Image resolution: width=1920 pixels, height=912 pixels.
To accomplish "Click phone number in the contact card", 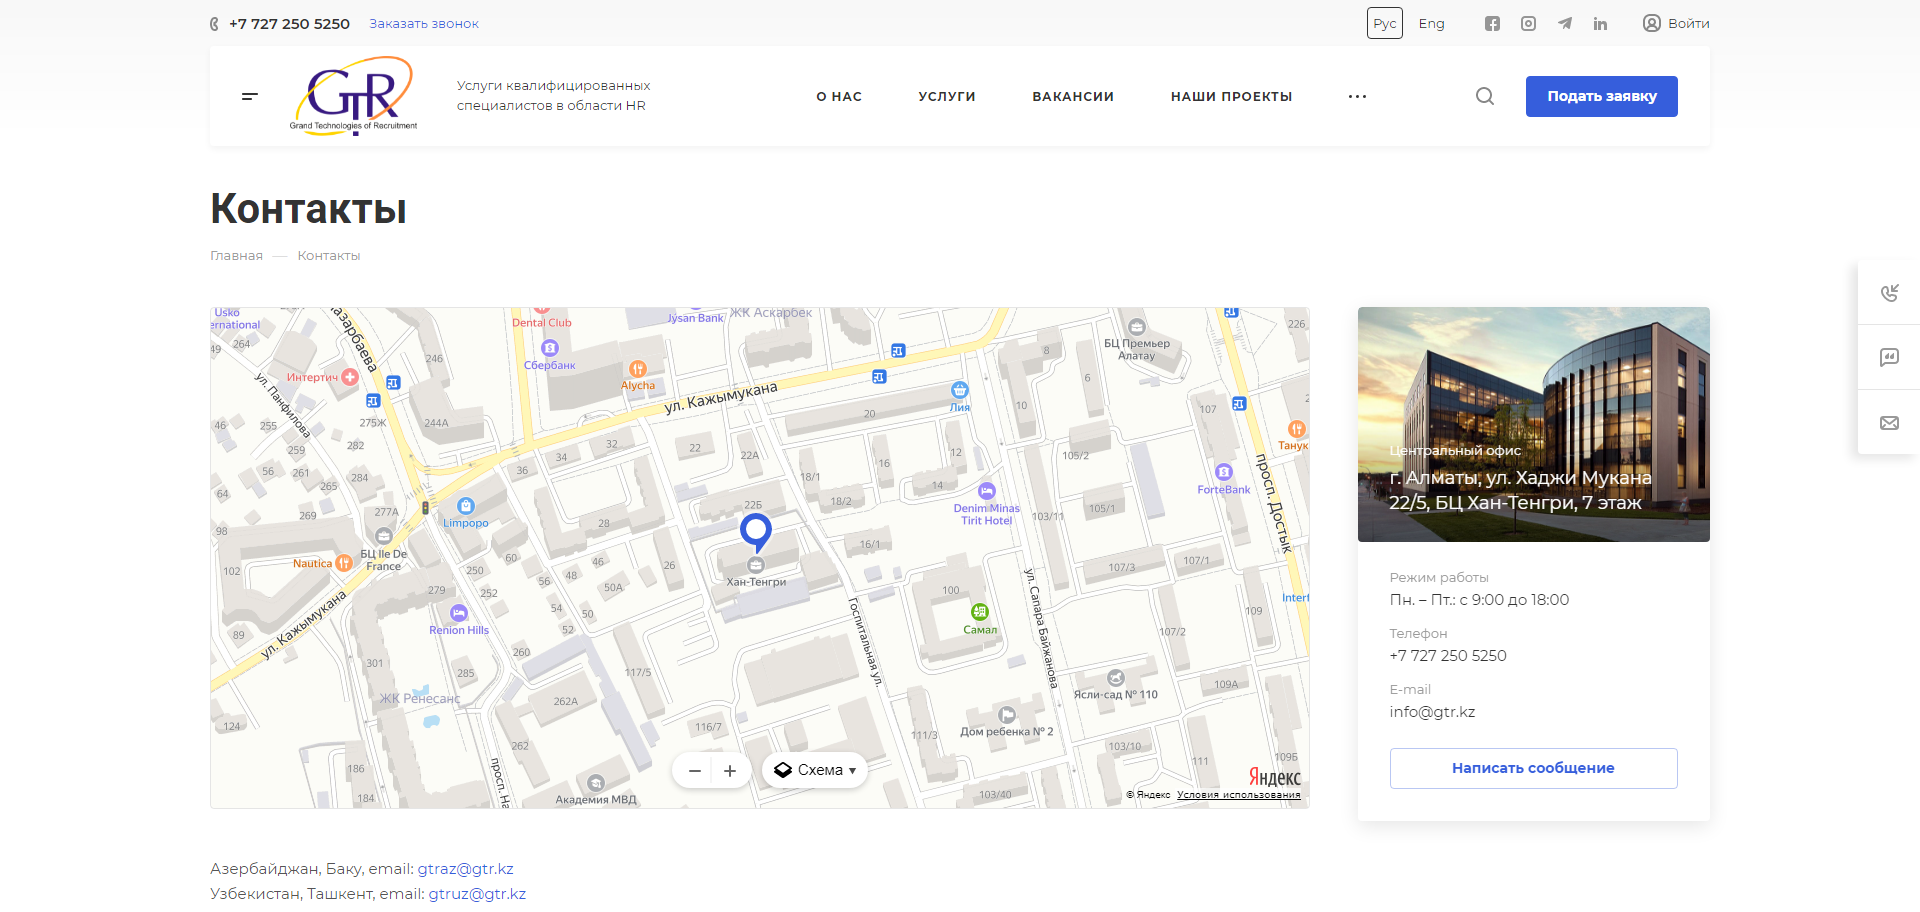I will 1447,656.
